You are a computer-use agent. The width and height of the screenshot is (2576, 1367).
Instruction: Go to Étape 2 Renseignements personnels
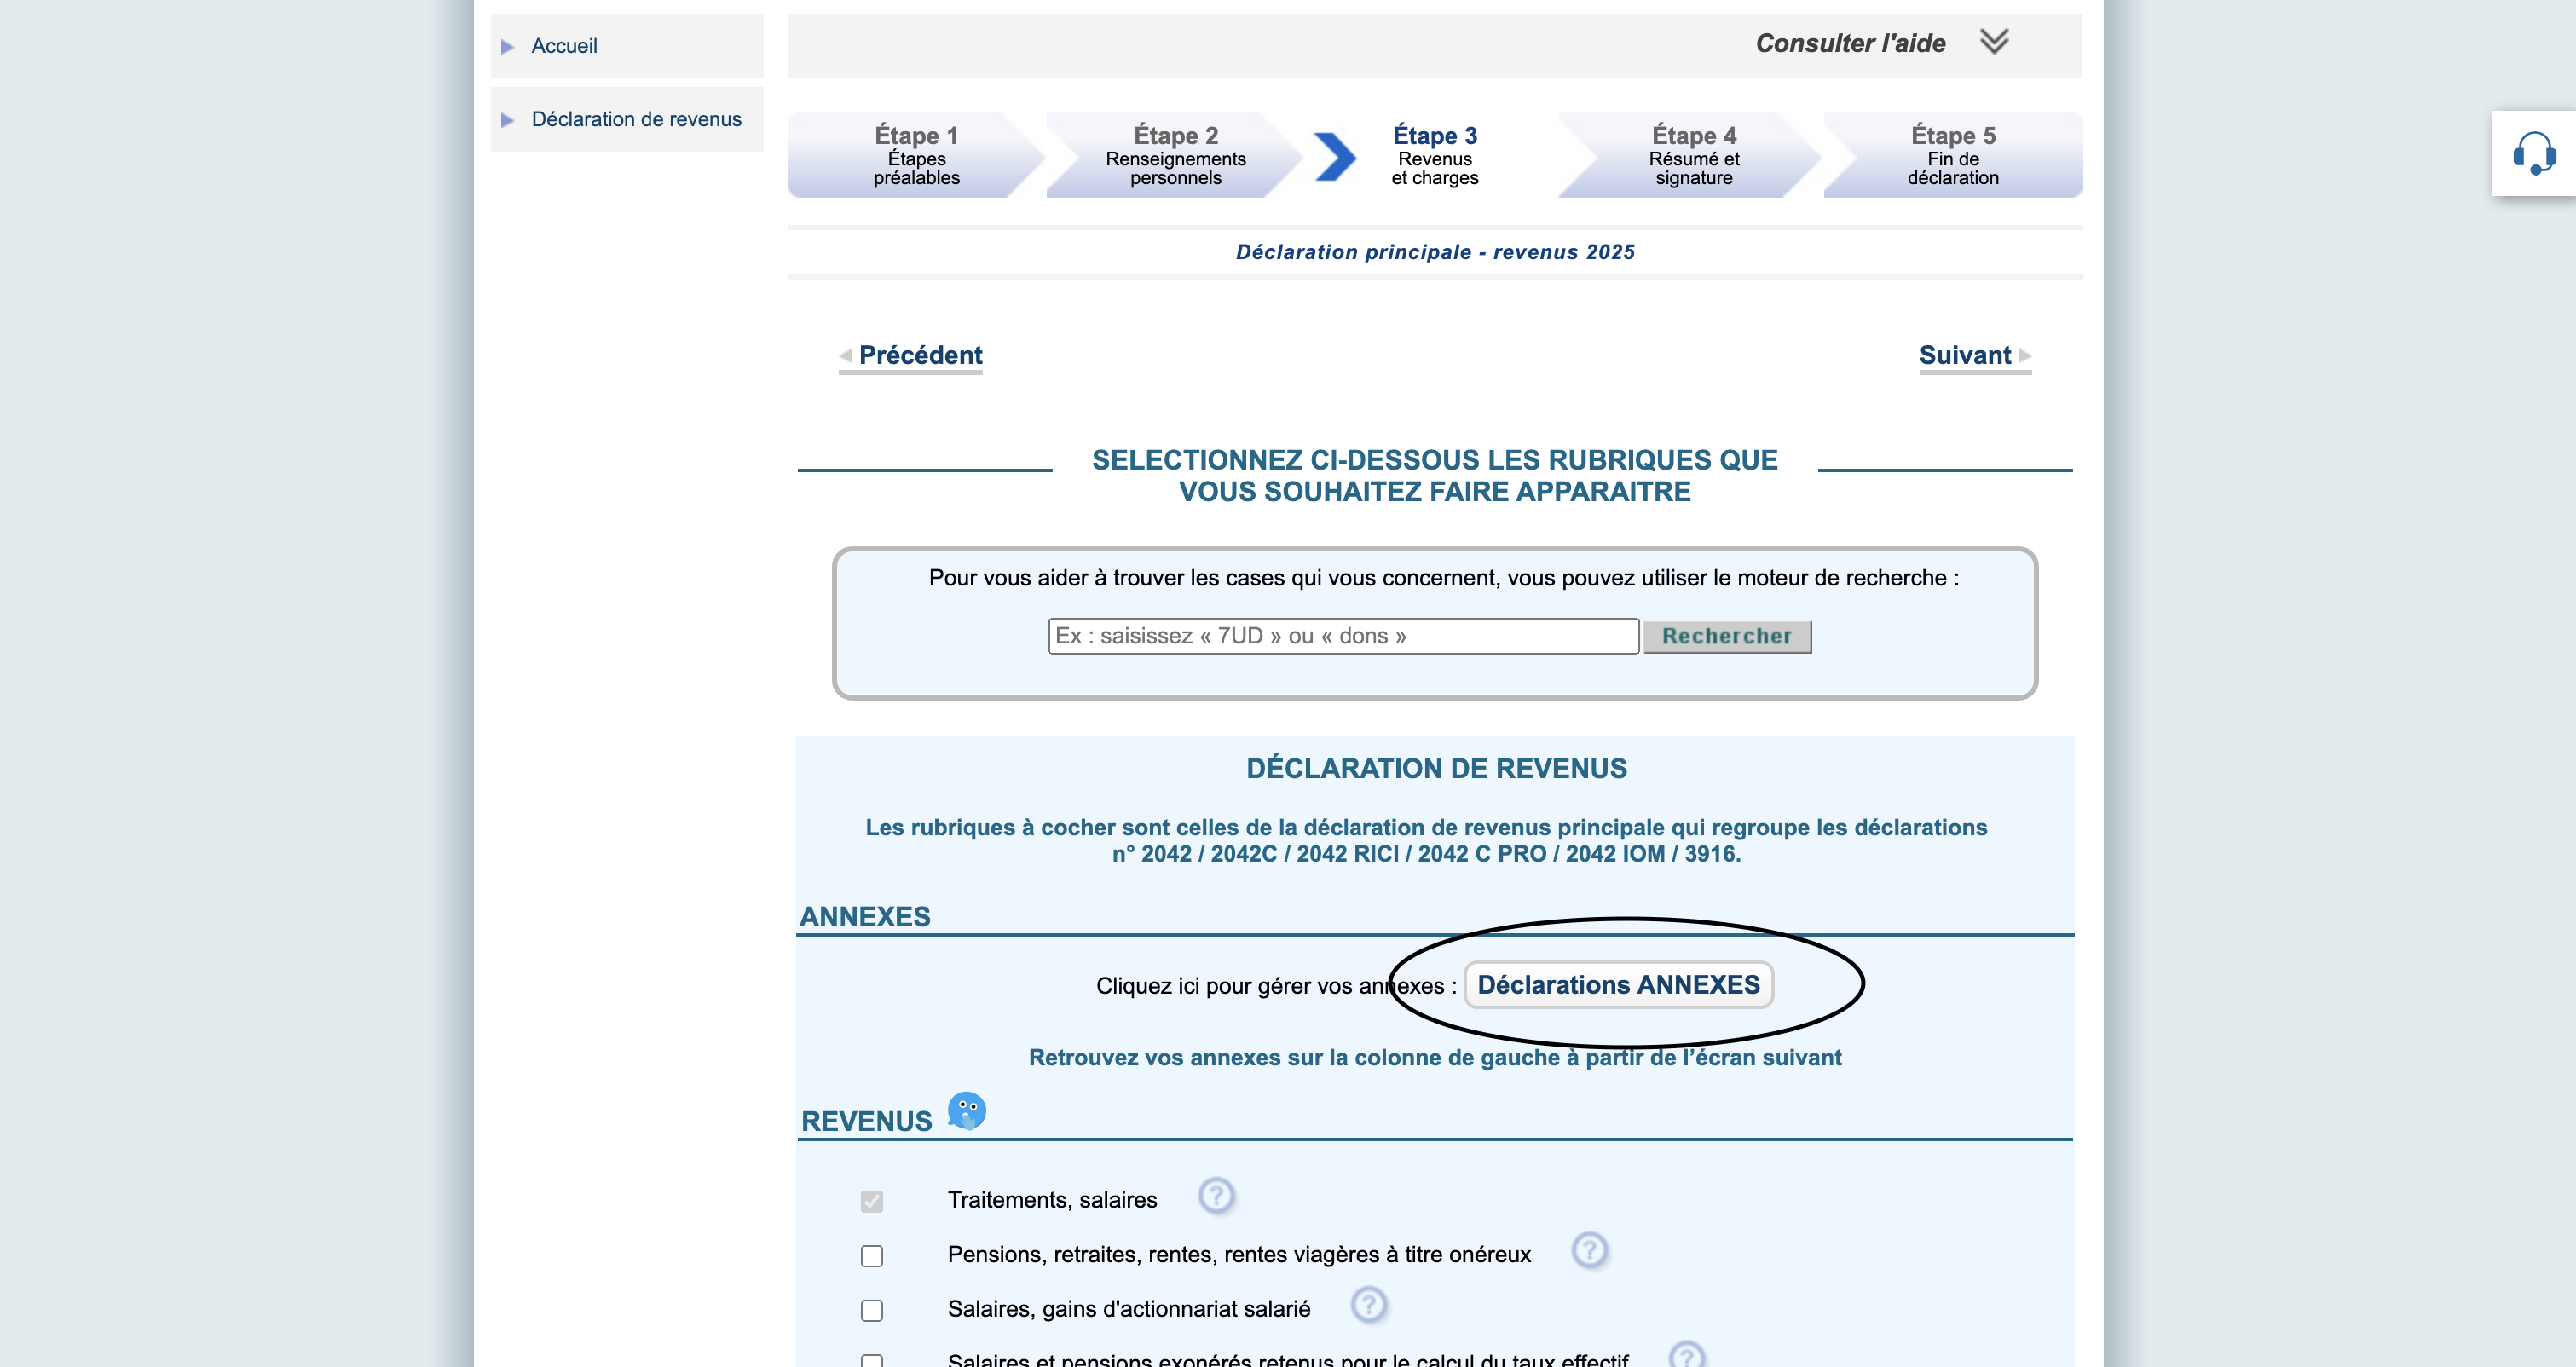click(x=1175, y=155)
